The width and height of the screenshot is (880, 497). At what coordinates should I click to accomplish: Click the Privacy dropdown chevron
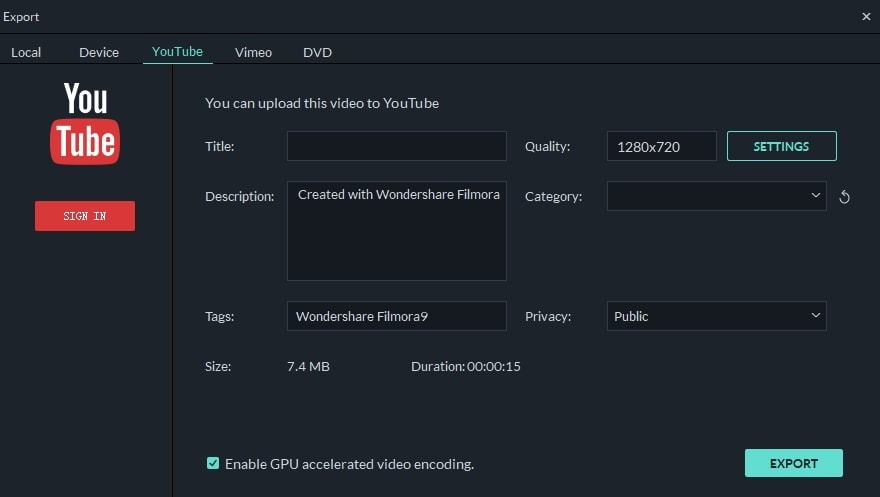pos(816,316)
